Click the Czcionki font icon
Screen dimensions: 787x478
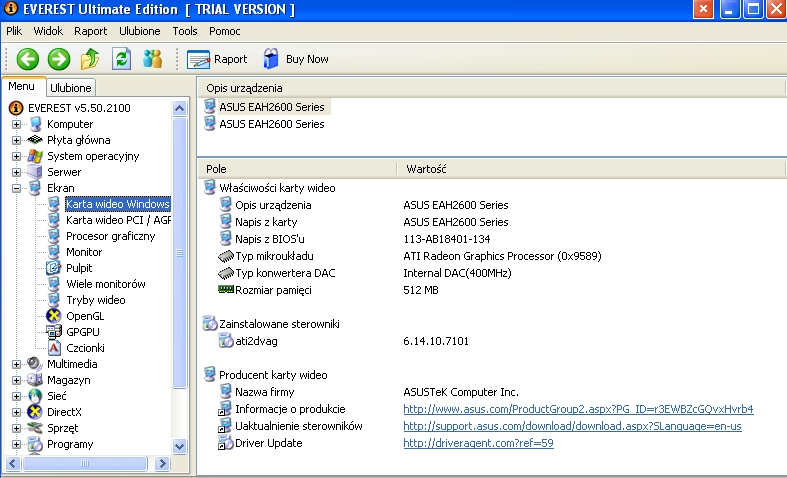coord(54,348)
